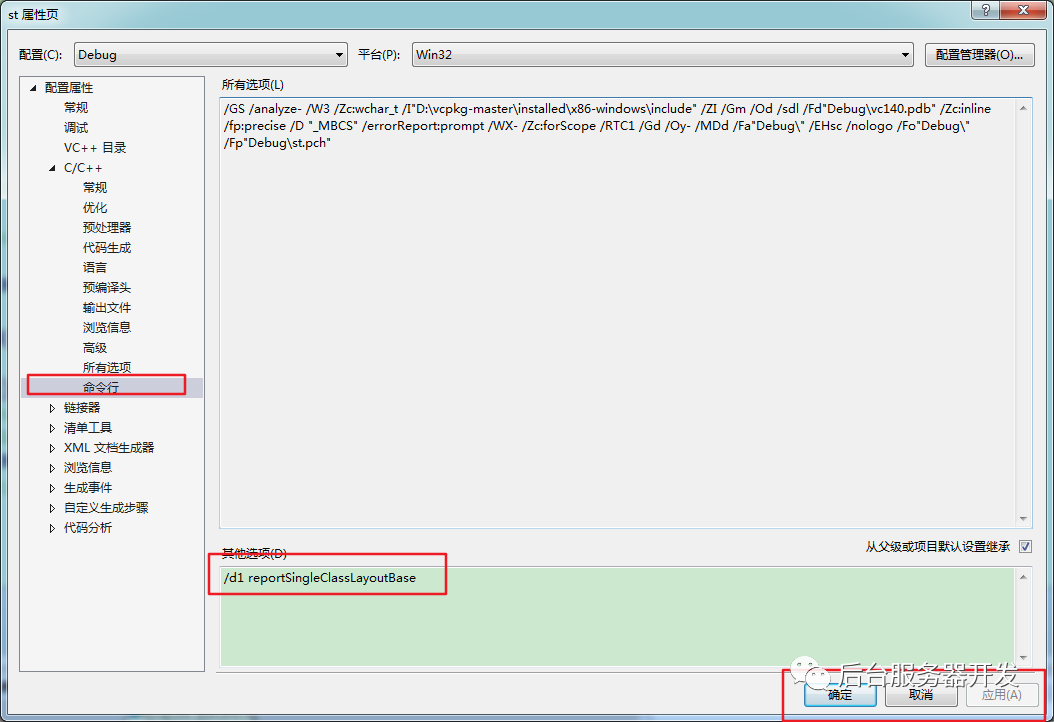
Task: Select 命令行 in the C/C++ tree
Action: (100, 387)
